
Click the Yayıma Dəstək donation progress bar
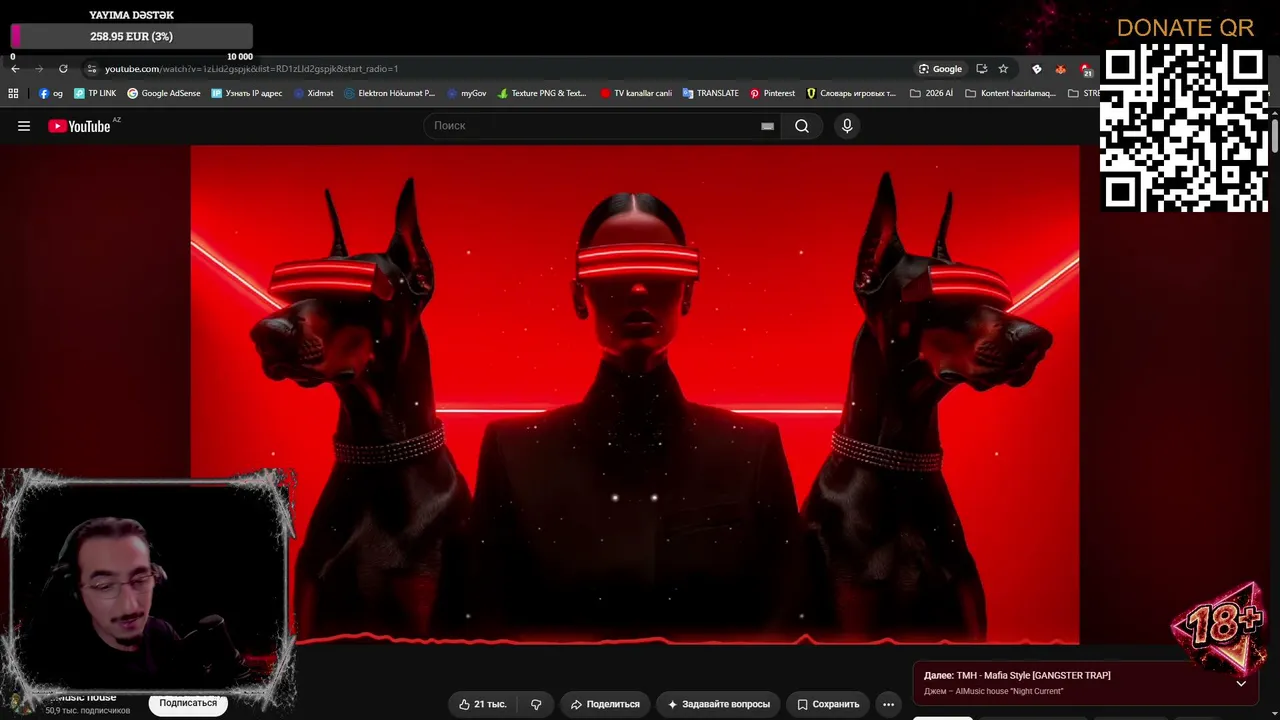(131, 36)
